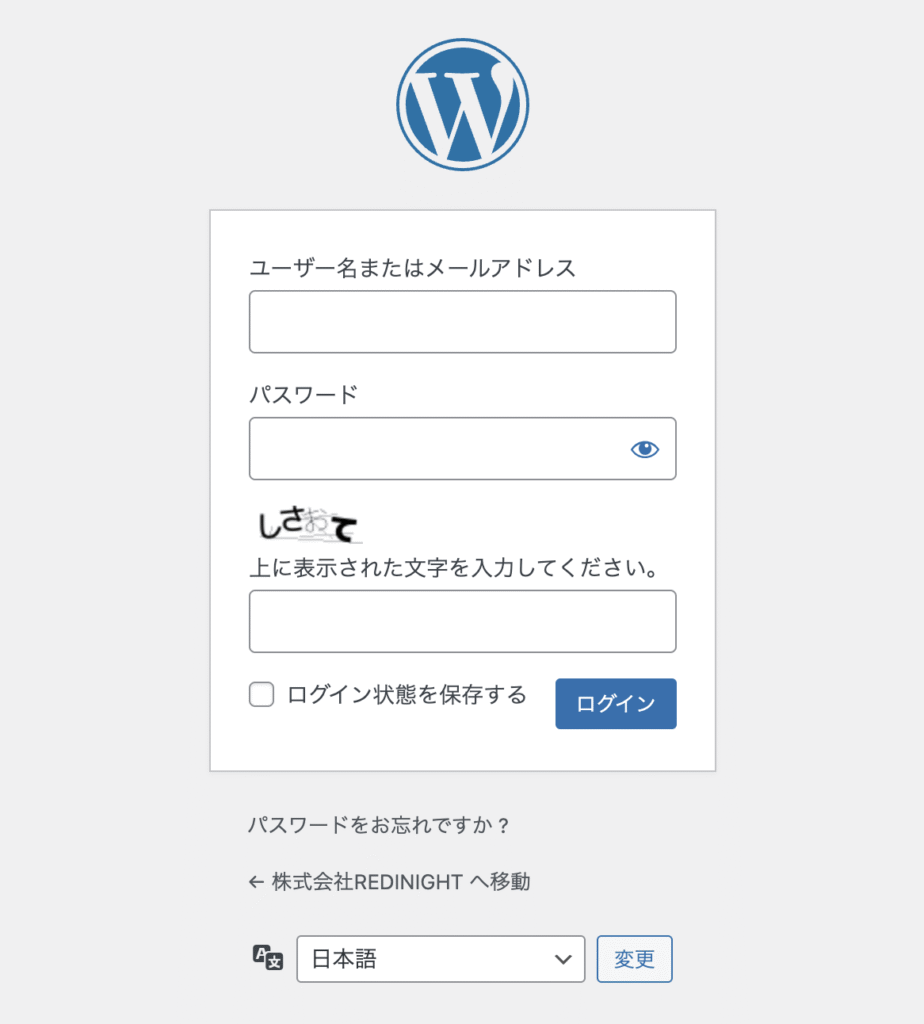Focus the パスワード input field
Image resolution: width=924 pixels, height=1024 pixels.
[435, 449]
